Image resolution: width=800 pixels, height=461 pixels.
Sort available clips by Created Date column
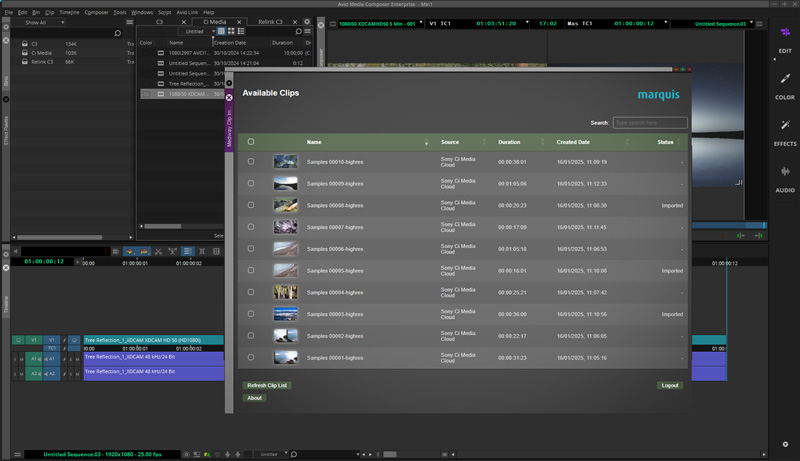click(573, 142)
